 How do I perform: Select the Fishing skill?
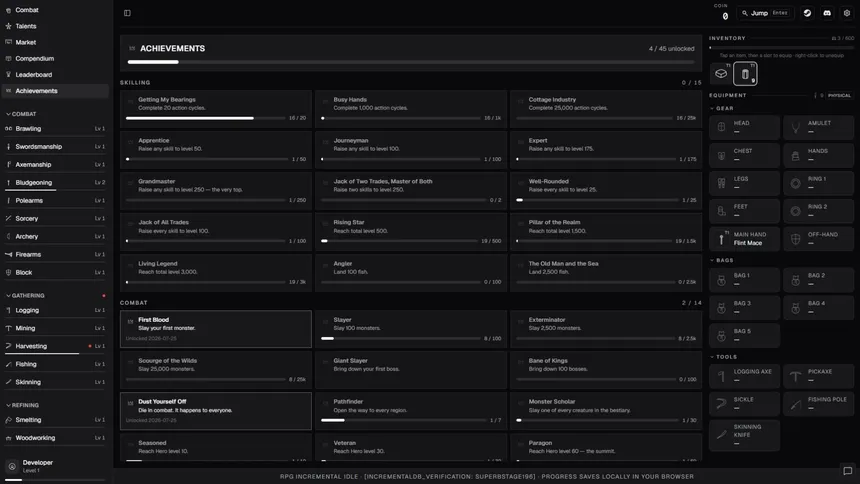[x=55, y=364]
